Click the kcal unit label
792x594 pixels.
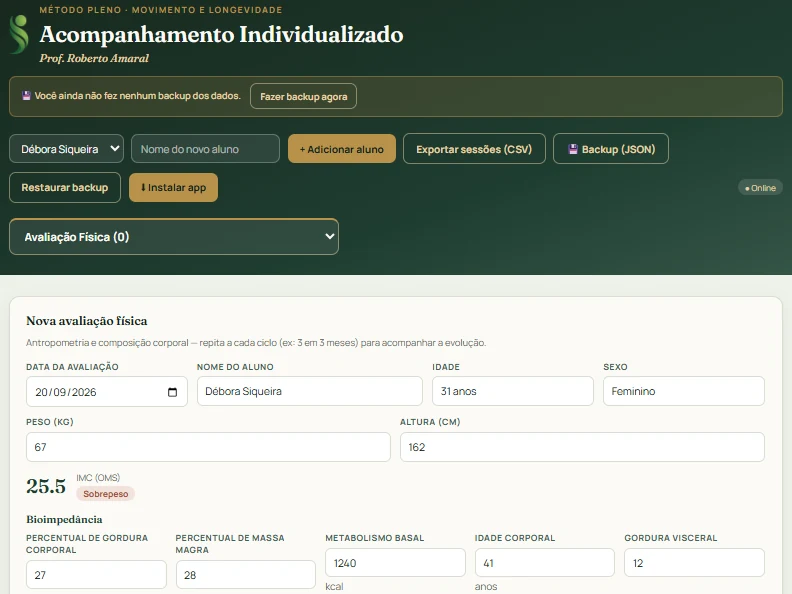[334, 586]
